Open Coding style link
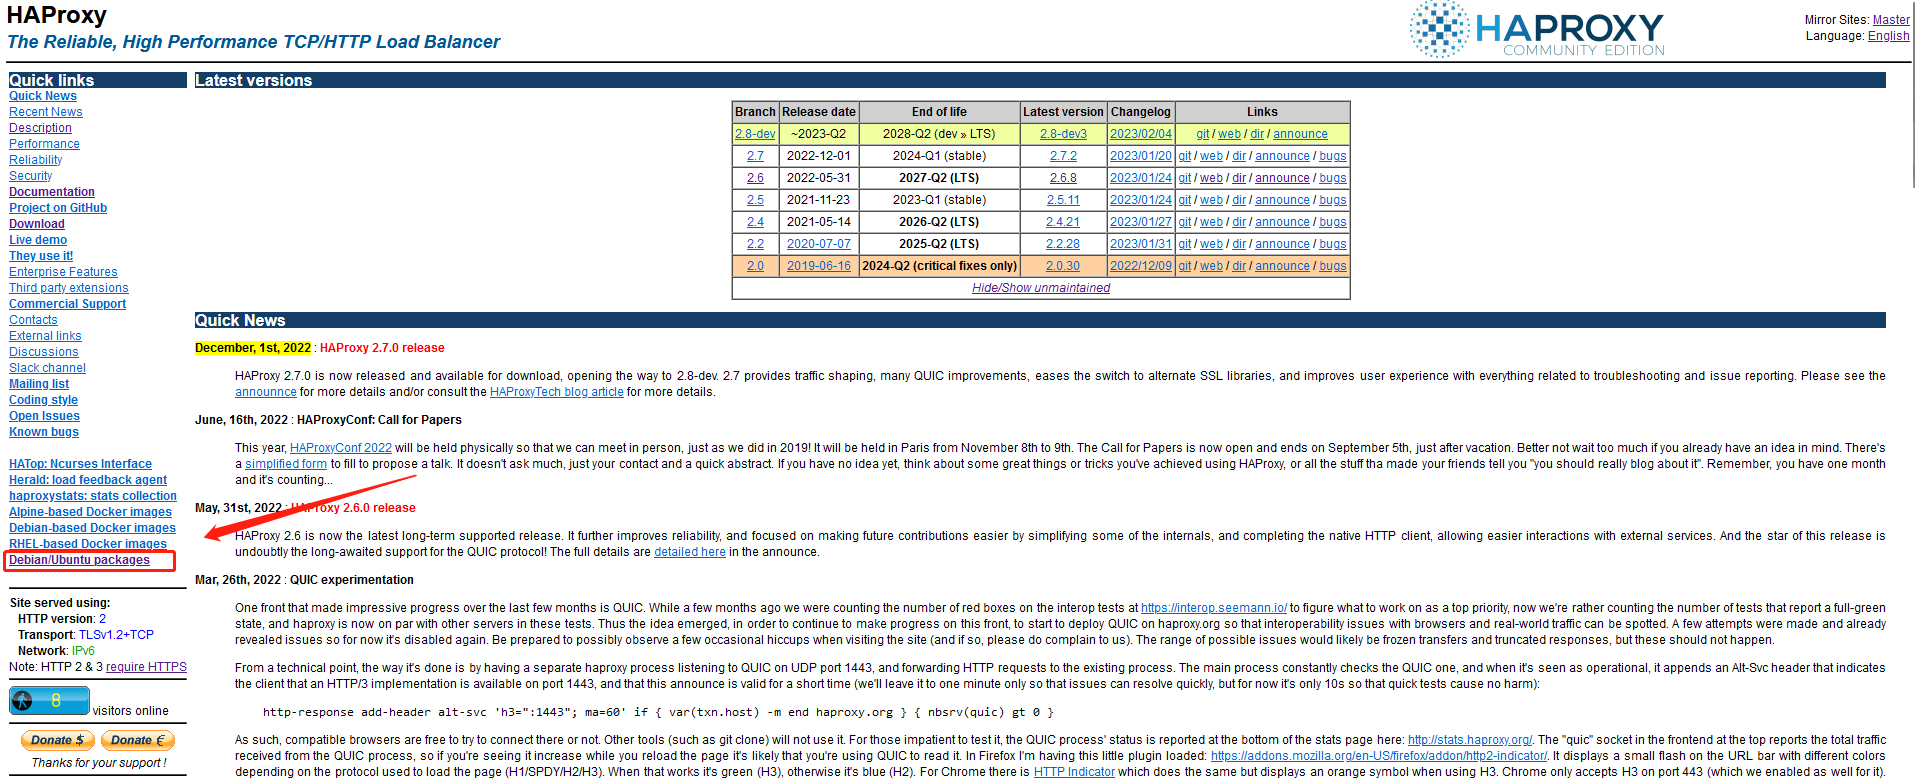Image resolution: width=1918 pixels, height=781 pixels. click(43, 400)
